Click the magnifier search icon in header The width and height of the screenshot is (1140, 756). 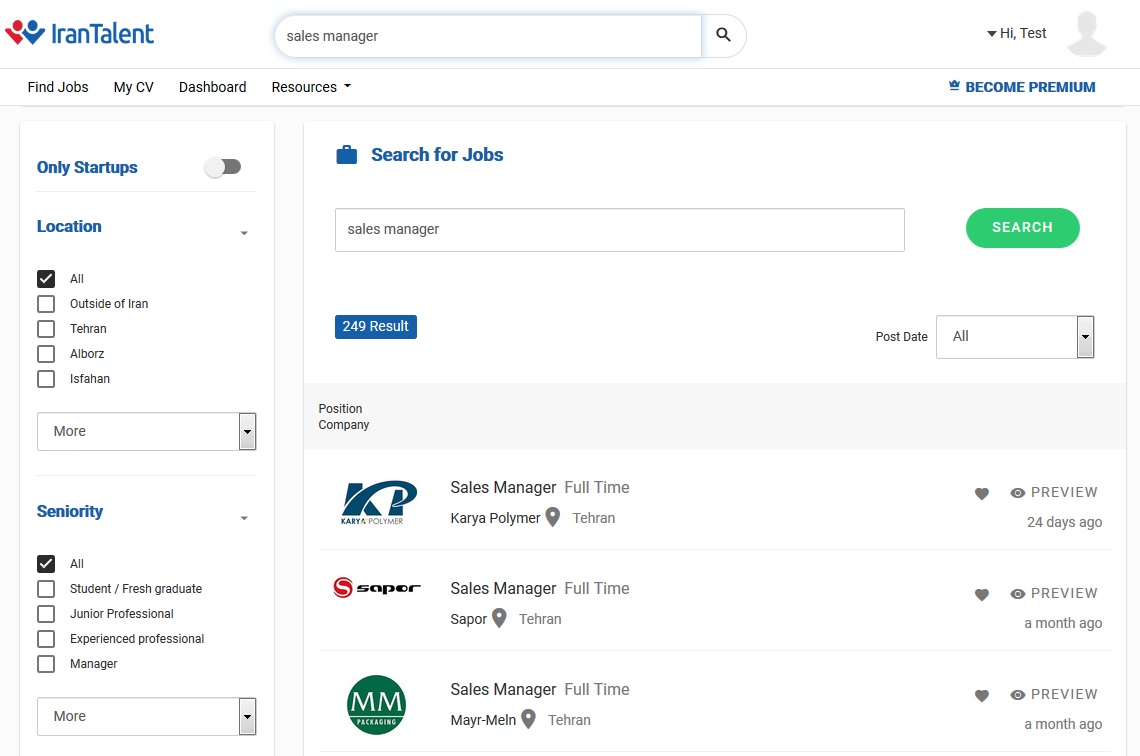(724, 36)
